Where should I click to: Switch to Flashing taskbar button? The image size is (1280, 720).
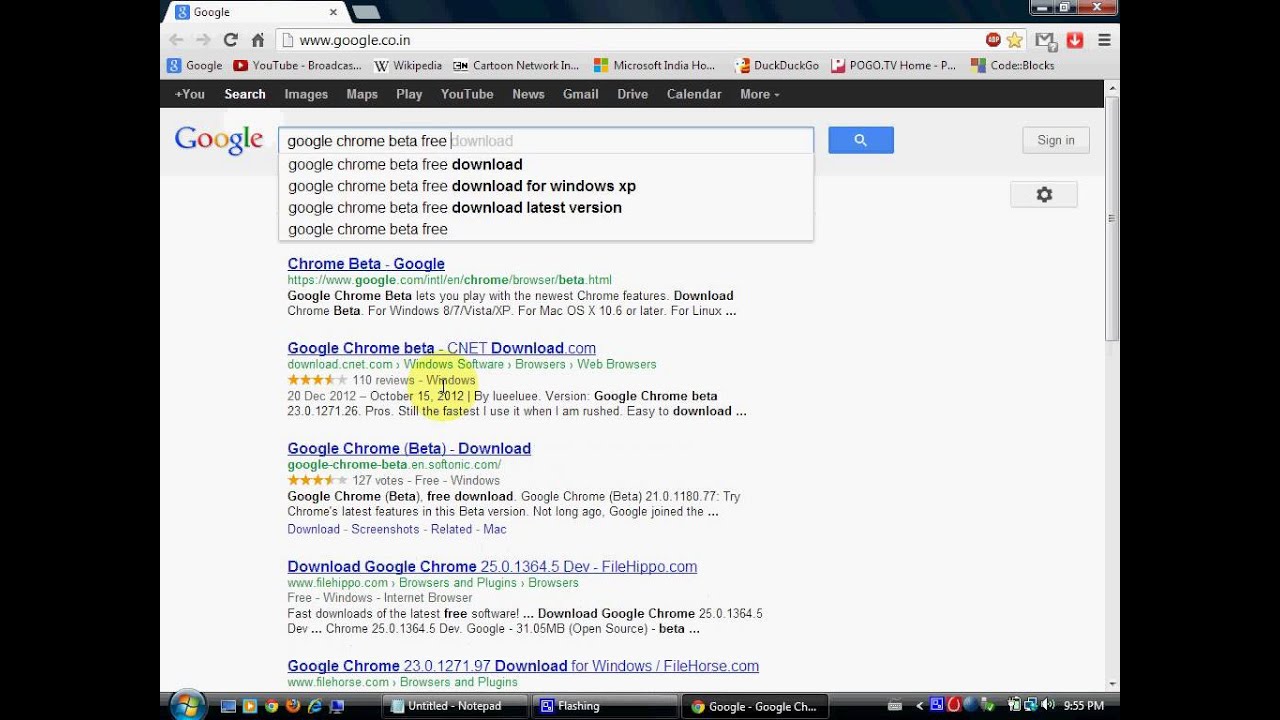click(605, 706)
